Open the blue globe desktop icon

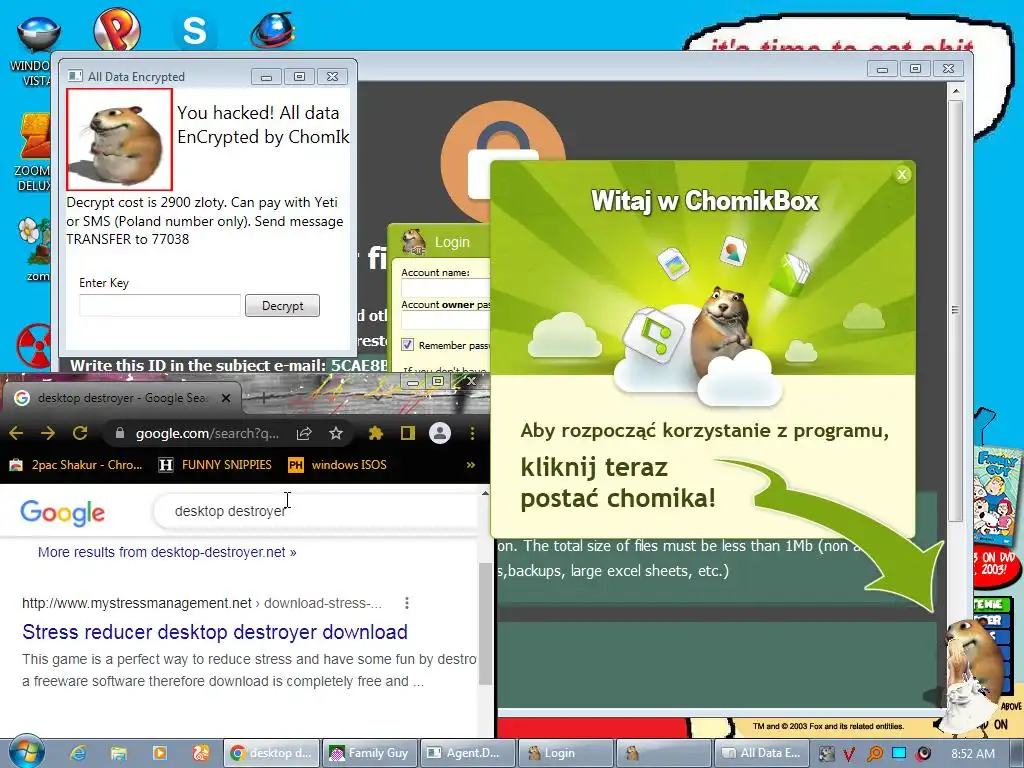272,31
